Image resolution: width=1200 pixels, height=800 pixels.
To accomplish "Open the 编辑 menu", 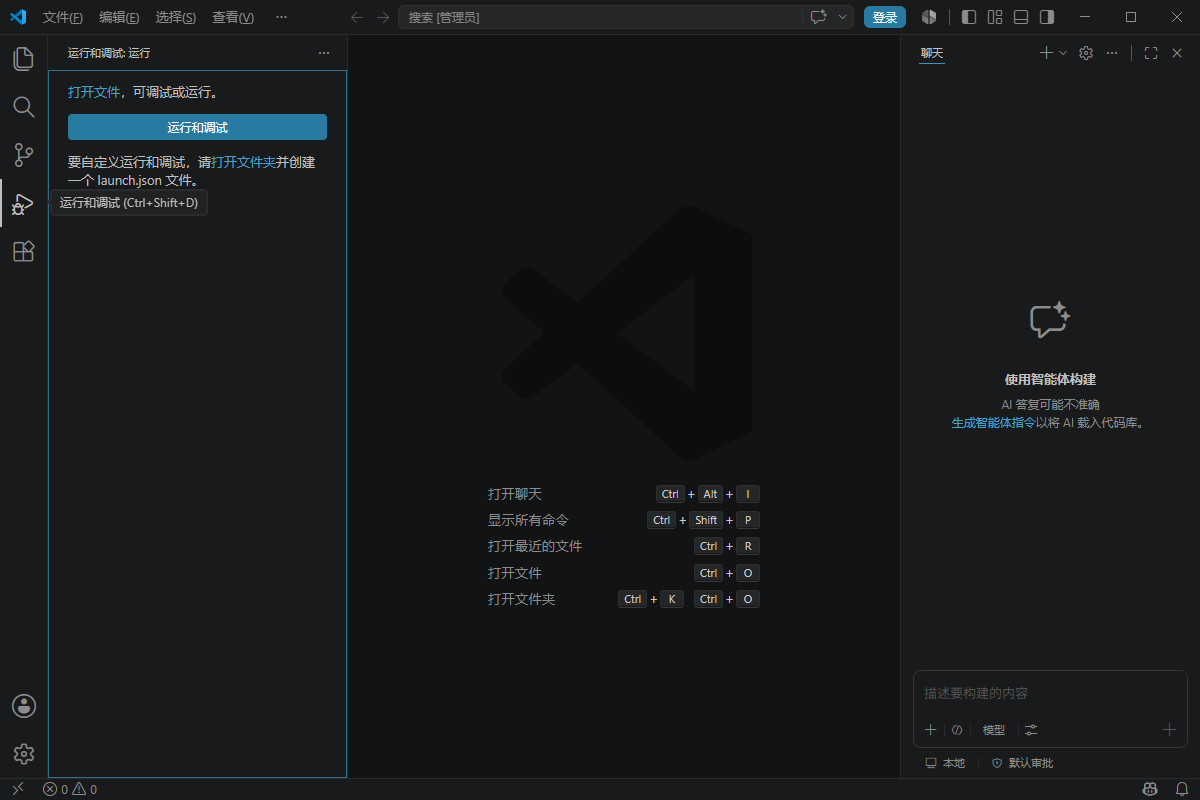I will tap(119, 17).
